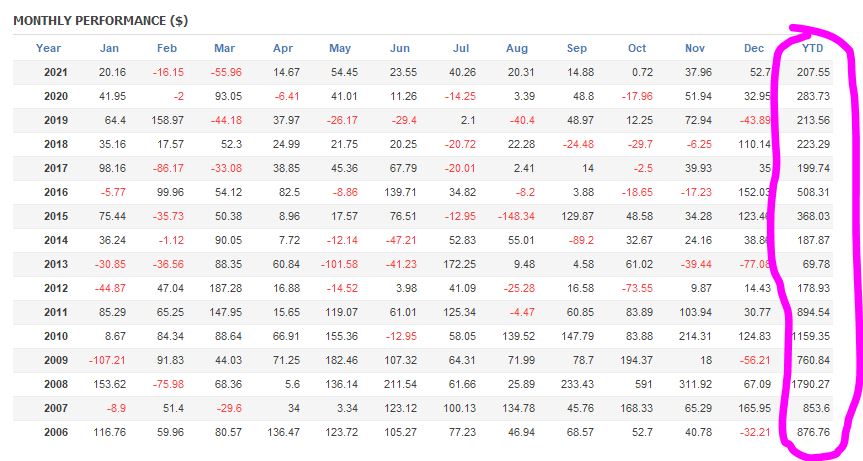Select the 2021 year row label
Image resolution: width=863 pixels, height=461 pixels.
[55, 71]
